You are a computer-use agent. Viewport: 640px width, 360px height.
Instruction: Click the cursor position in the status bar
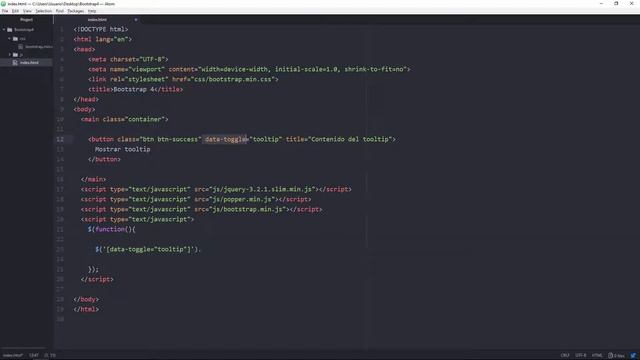[x=34, y=356]
